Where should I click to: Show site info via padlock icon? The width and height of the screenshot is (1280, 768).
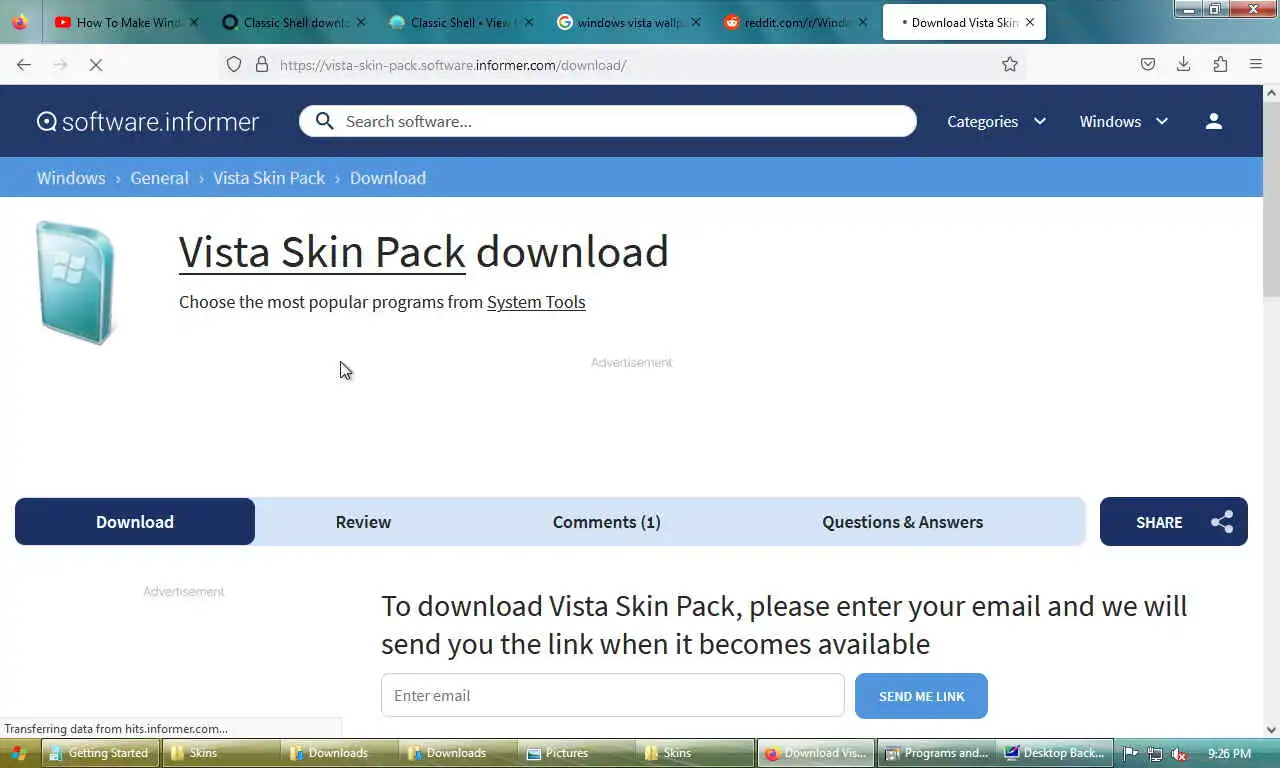click(262, 65)
